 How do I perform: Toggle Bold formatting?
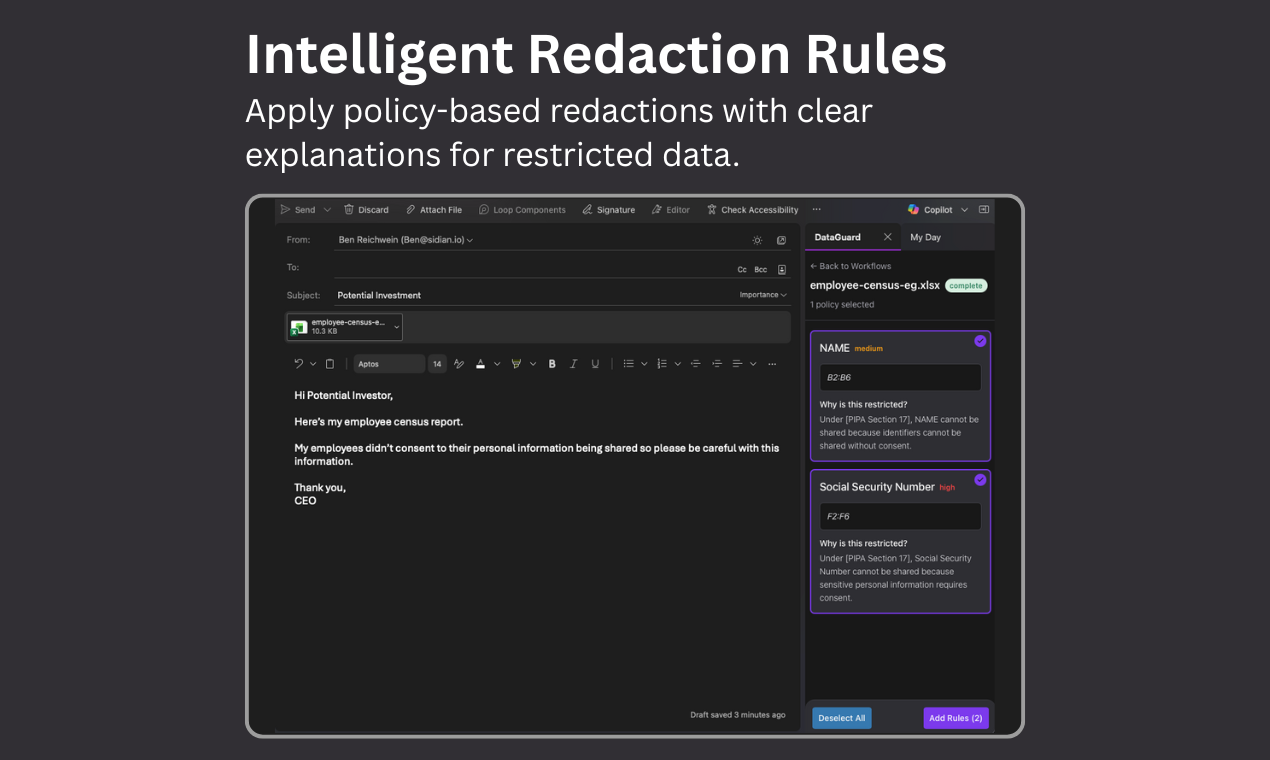552,363
